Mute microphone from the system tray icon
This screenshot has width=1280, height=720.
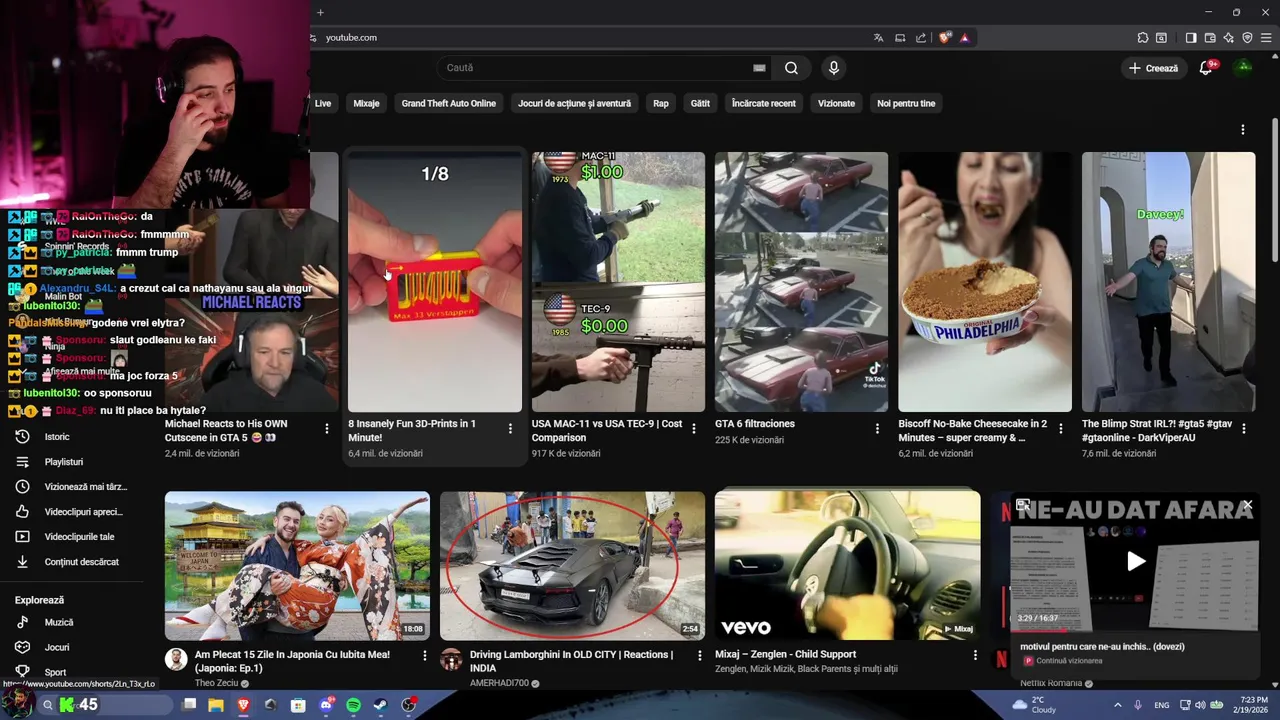tap(1138, 705)
